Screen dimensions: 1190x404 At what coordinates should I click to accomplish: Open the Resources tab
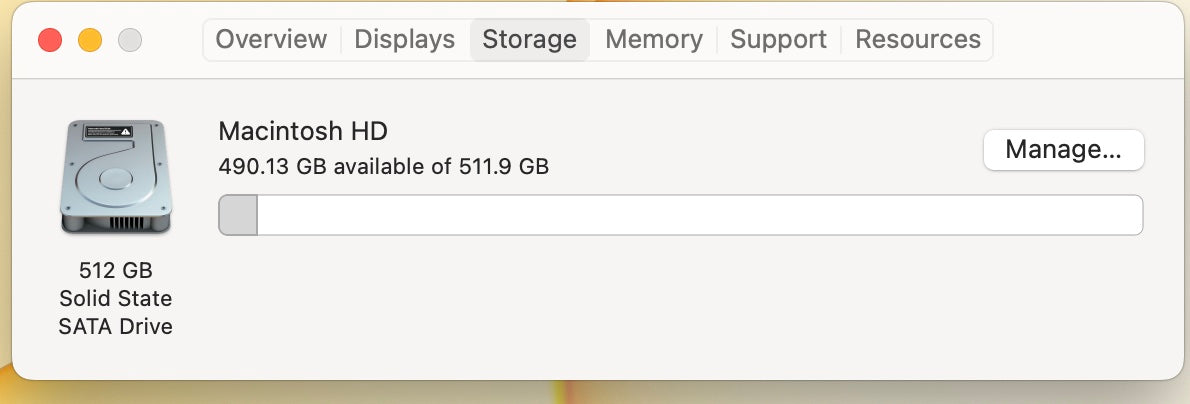(x=917, y=40)
